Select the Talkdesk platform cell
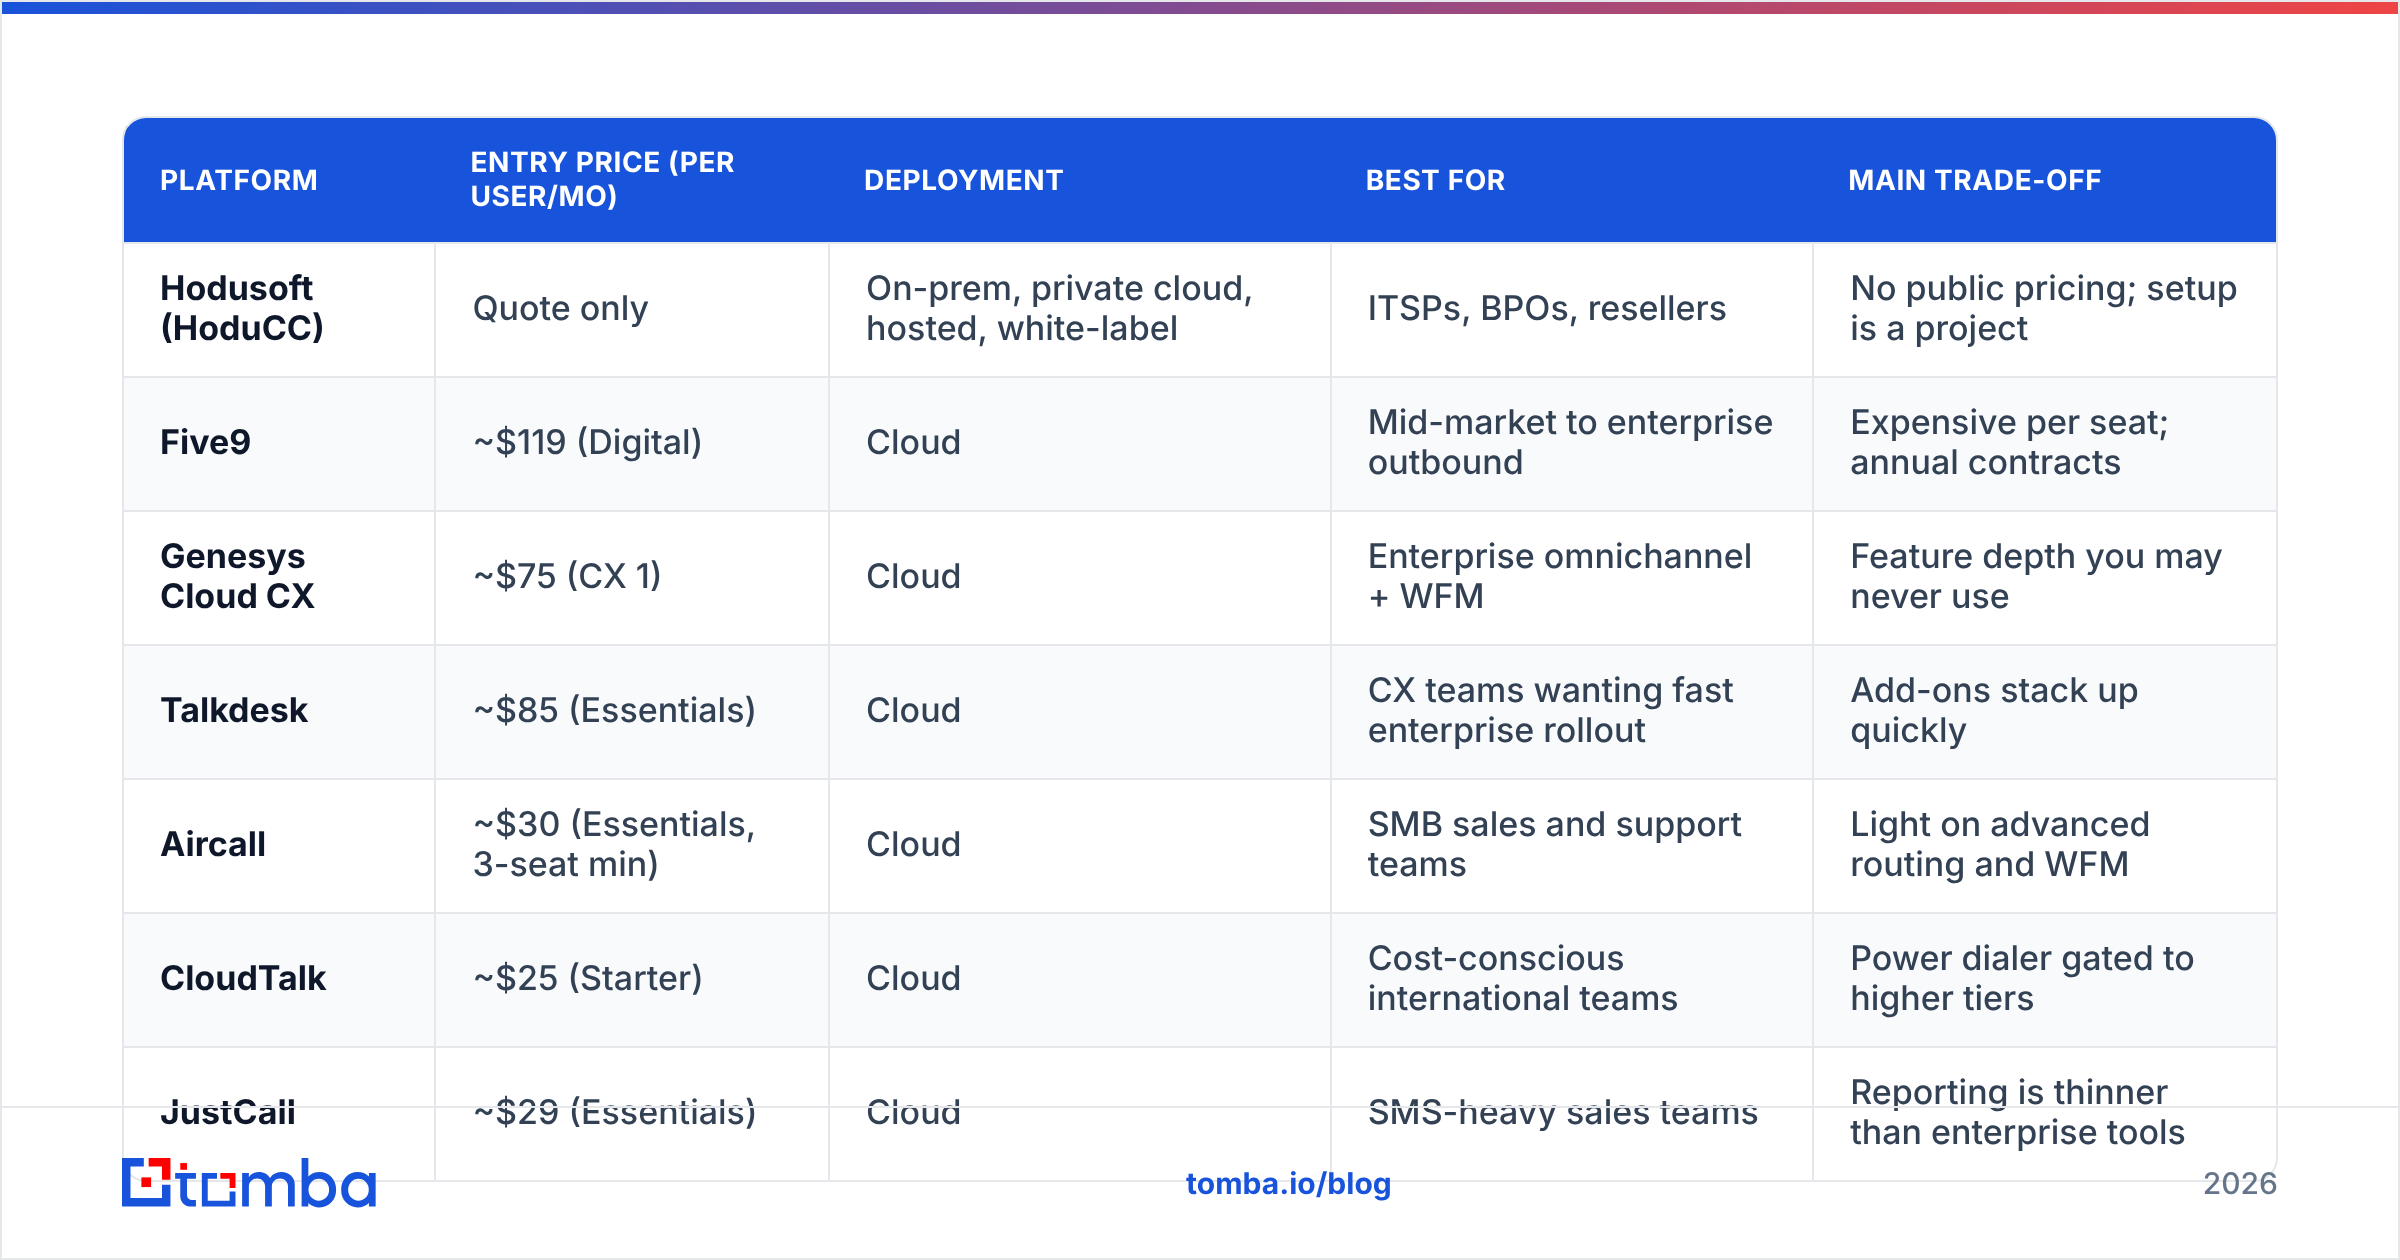2400x1260 pixels. tap(279, 712)
